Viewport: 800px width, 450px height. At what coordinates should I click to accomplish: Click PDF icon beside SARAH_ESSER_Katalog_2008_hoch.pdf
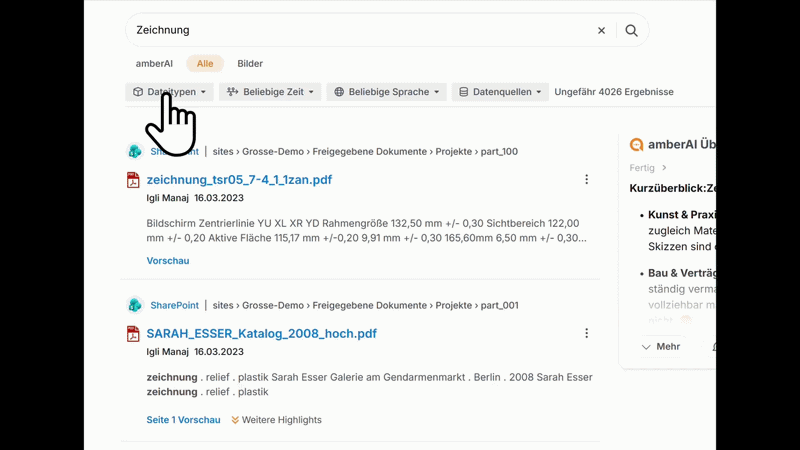133,334
